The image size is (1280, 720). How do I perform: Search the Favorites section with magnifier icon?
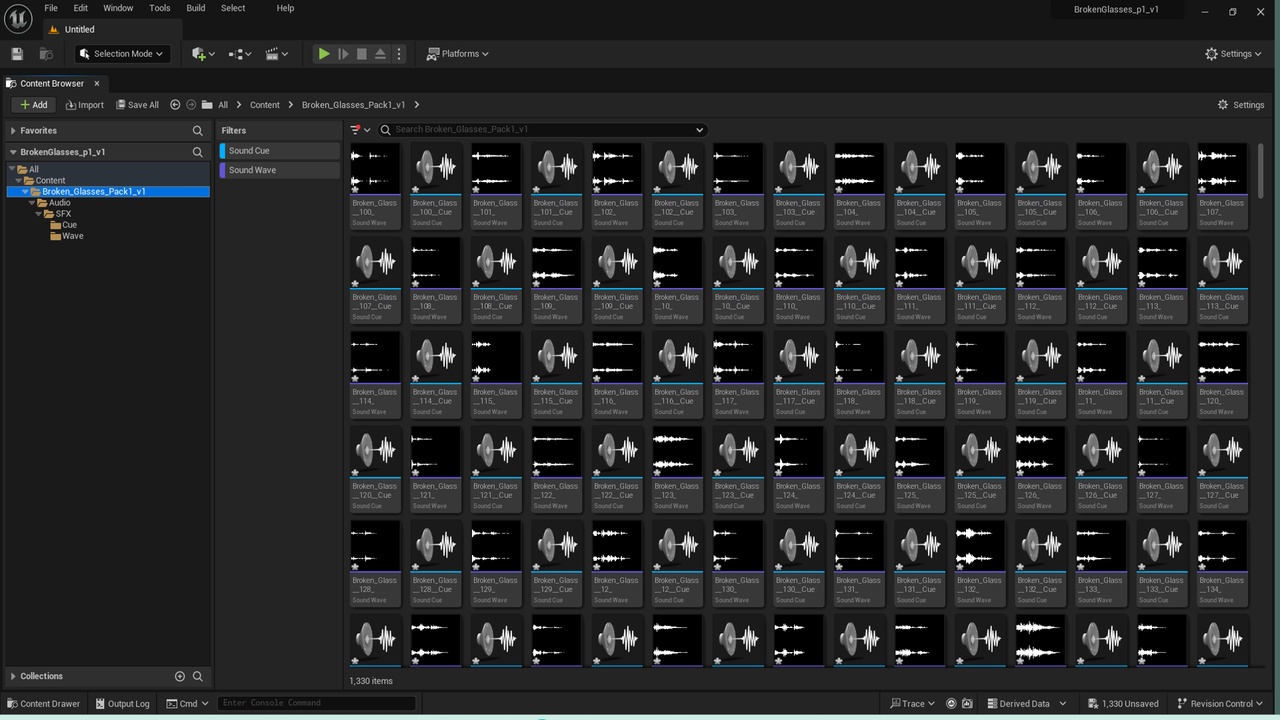pos(198,131)
